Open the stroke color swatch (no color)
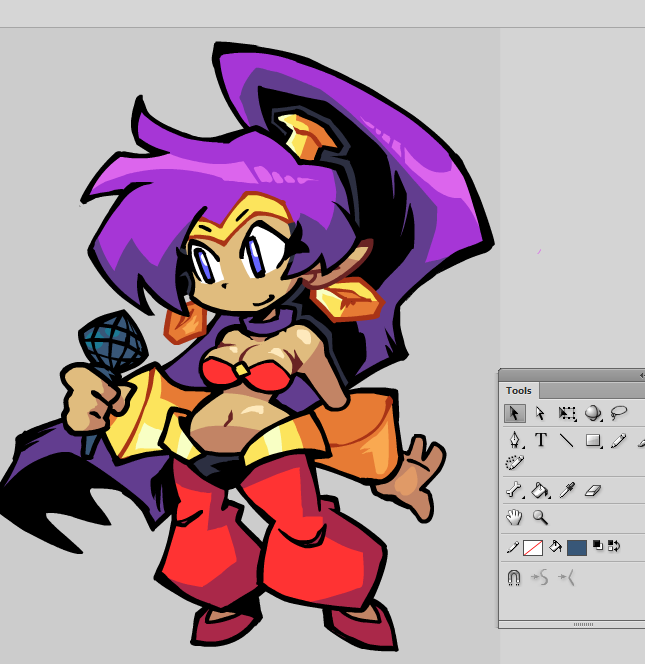 tap(533, 548)
